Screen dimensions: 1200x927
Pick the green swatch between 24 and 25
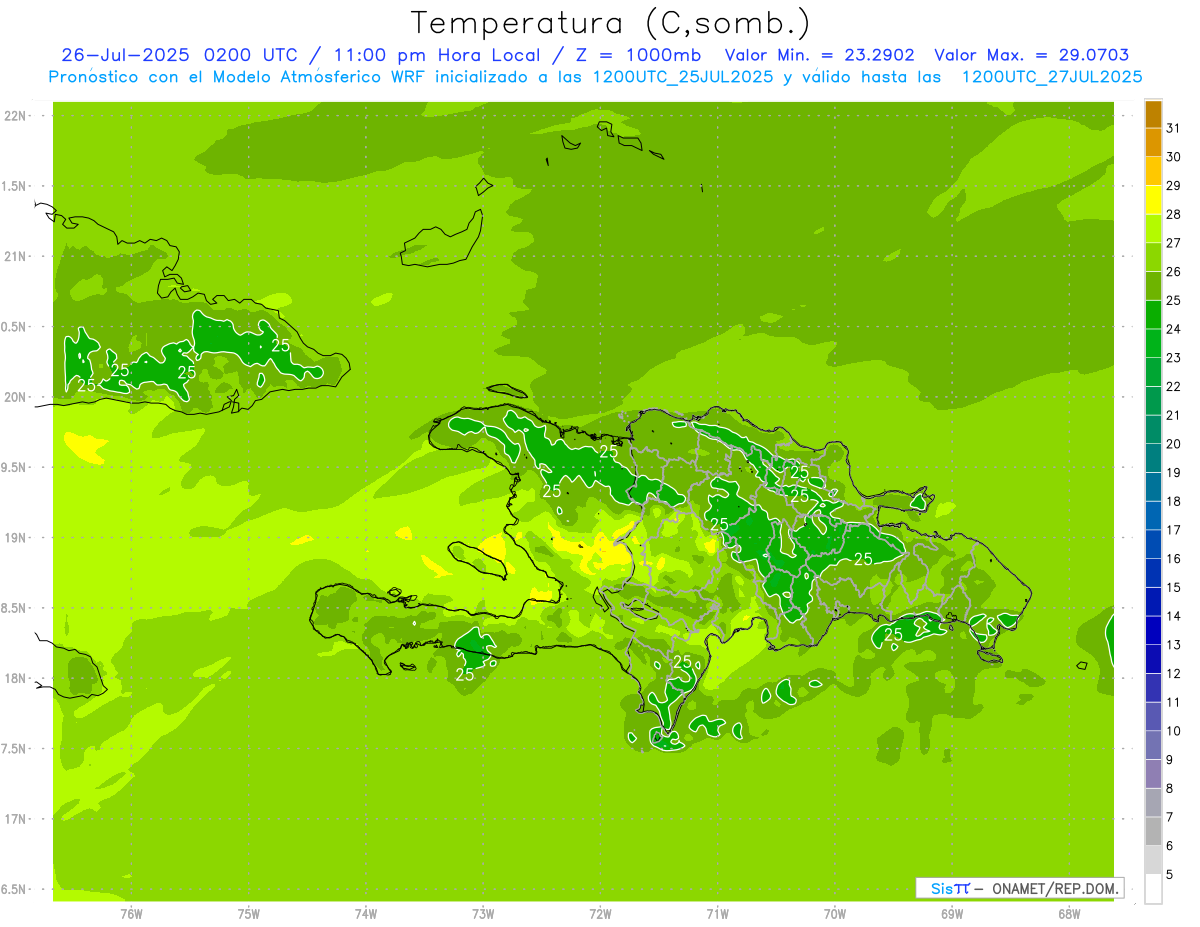pos(1153,315)
